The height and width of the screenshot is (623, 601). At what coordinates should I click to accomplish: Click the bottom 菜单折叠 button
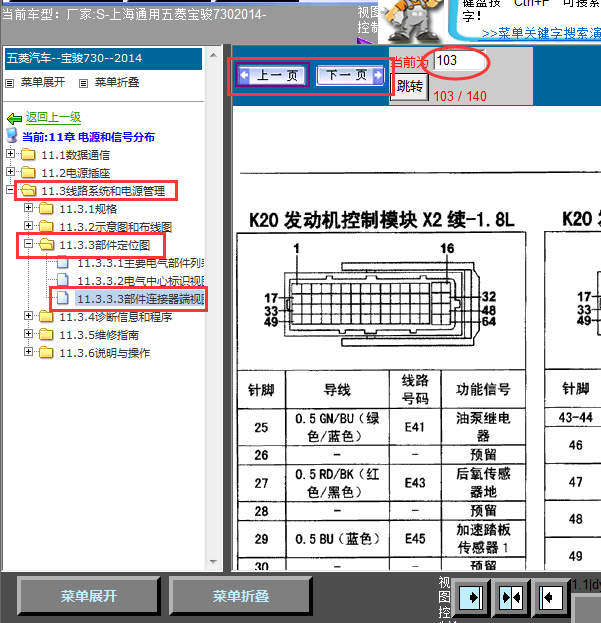click(x=240, y=596)
